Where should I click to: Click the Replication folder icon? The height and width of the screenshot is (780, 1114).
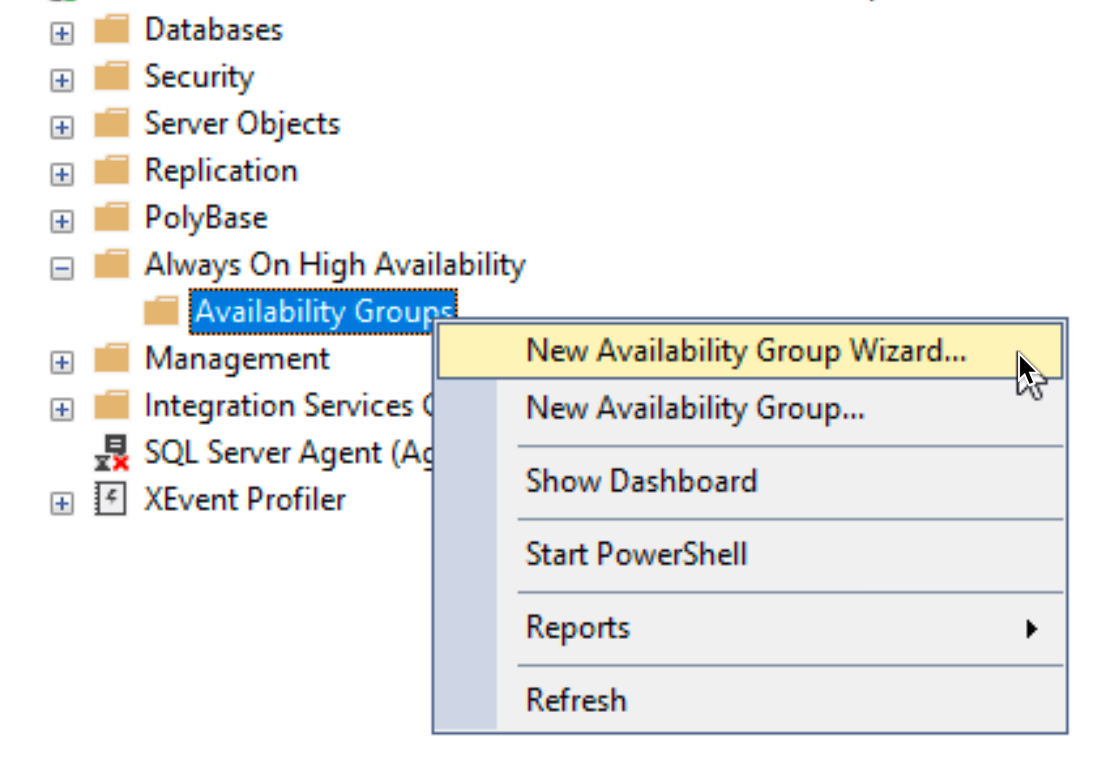point(112,170)
